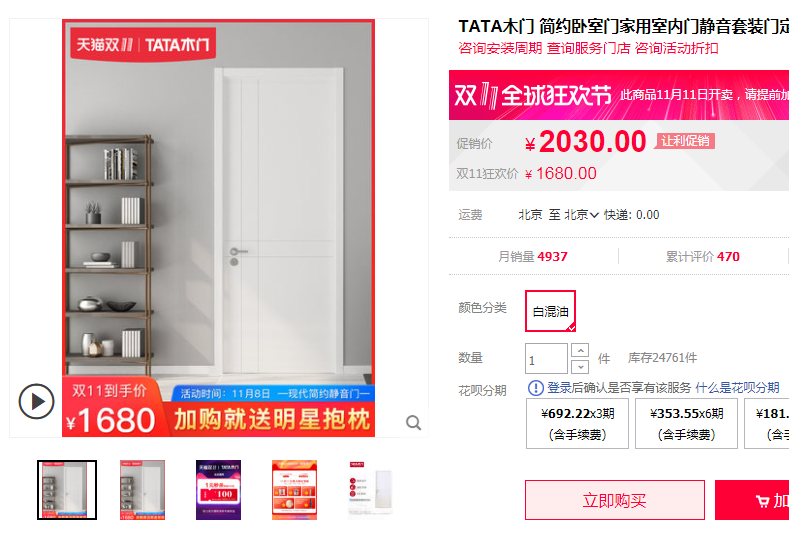Viewport: 789px width, 540px height.
Task: Open the 累计评价 470 reviews tab
Action: pyautogui.click(x=702, y=257)
